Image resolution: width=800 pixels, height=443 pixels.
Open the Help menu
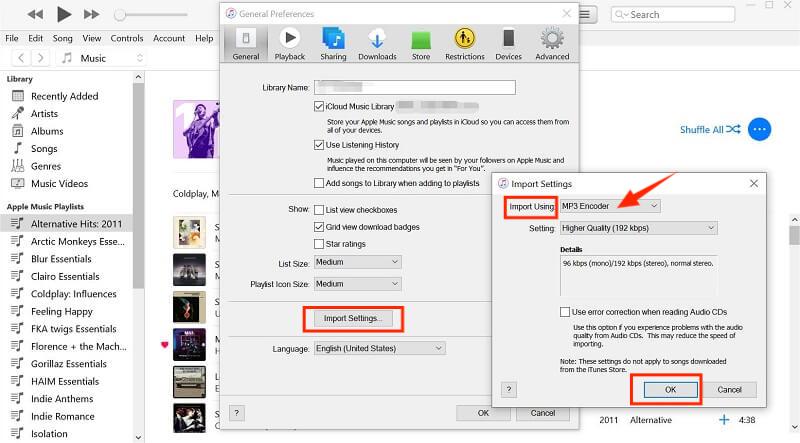[204, 38]
